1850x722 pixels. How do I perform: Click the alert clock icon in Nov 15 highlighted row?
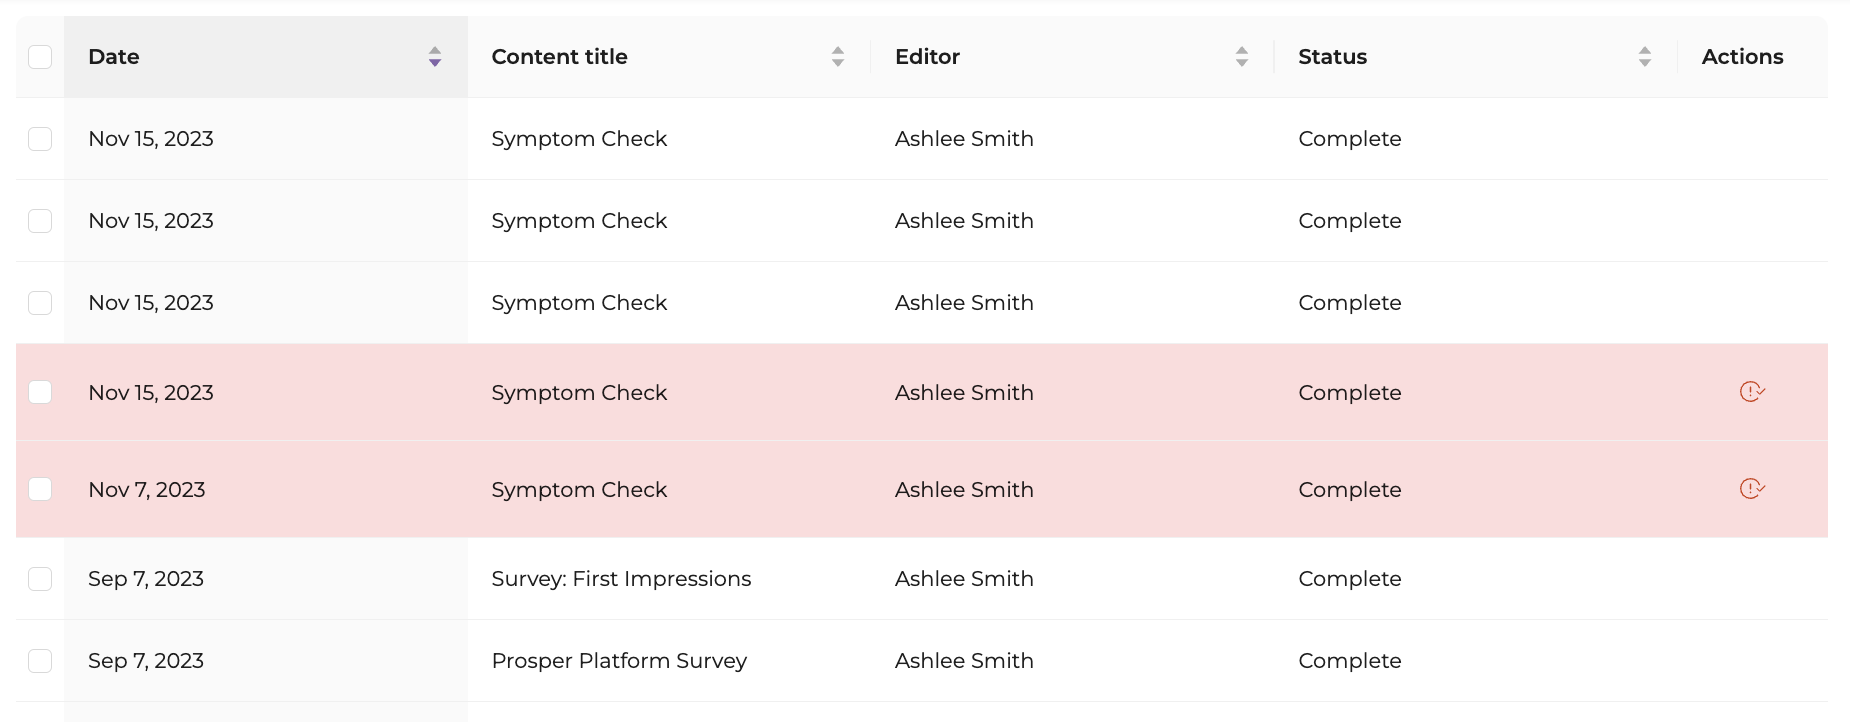[1752, 392]
